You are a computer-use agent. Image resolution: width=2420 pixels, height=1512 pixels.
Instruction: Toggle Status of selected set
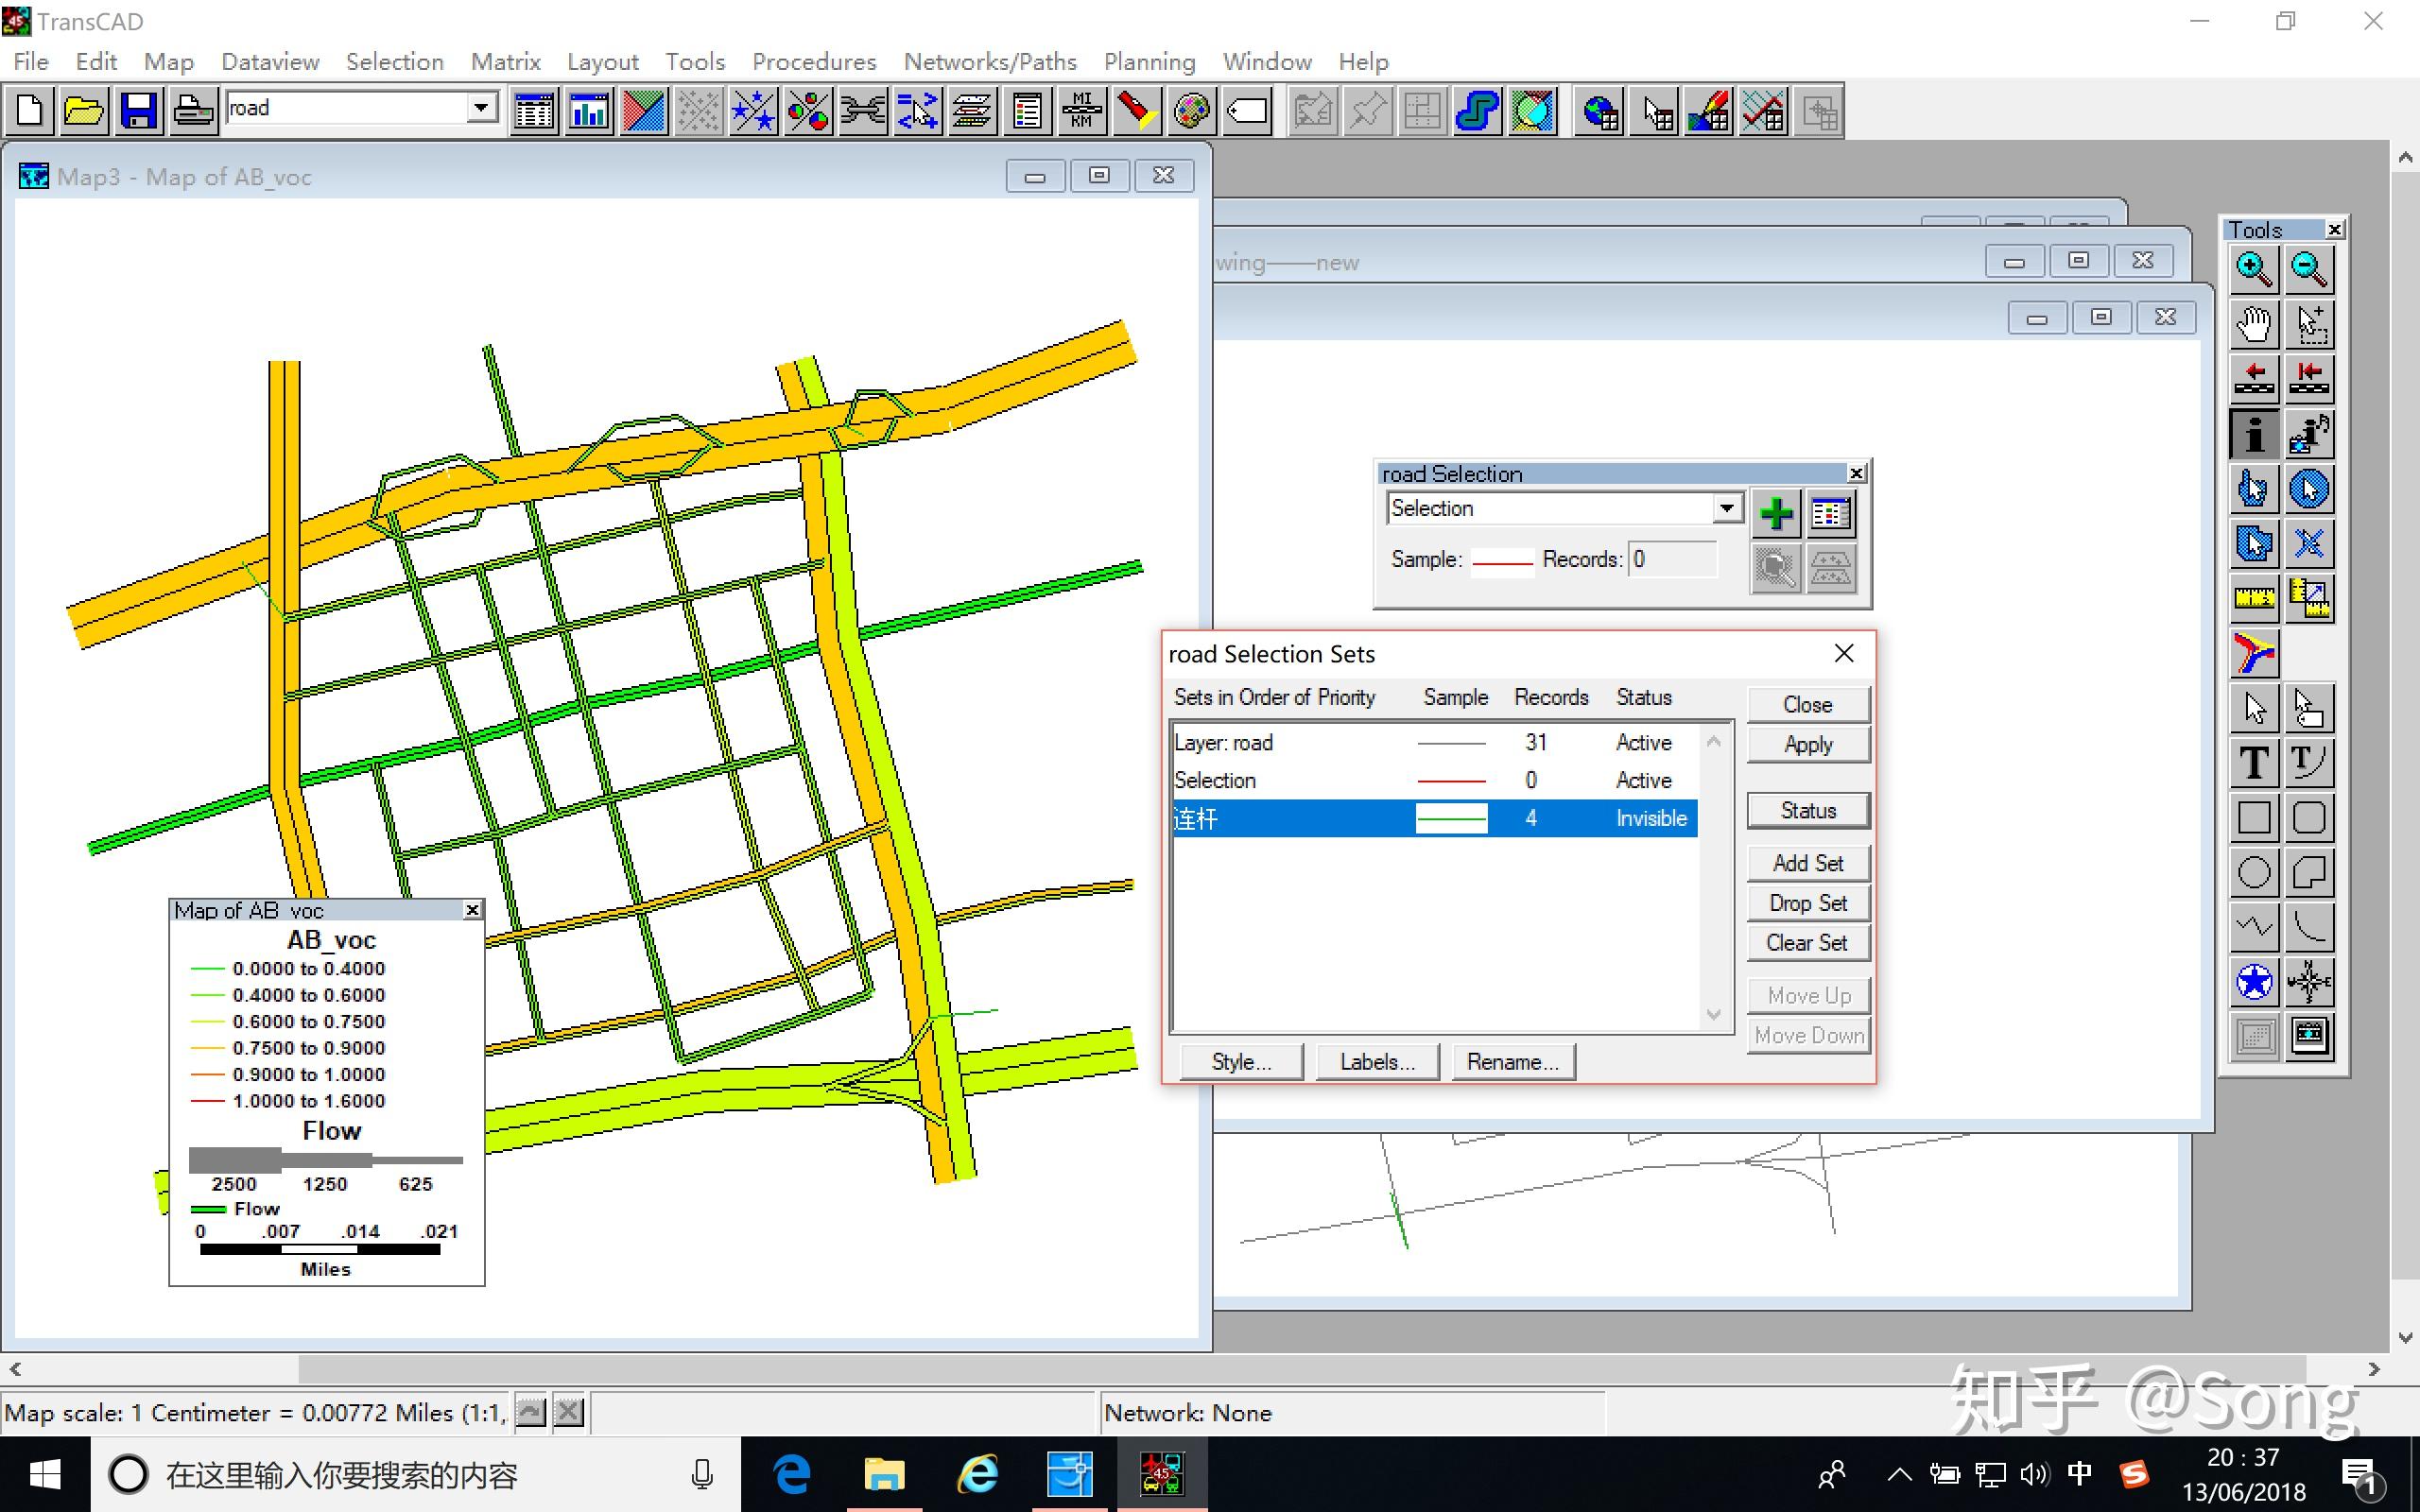1807,810
